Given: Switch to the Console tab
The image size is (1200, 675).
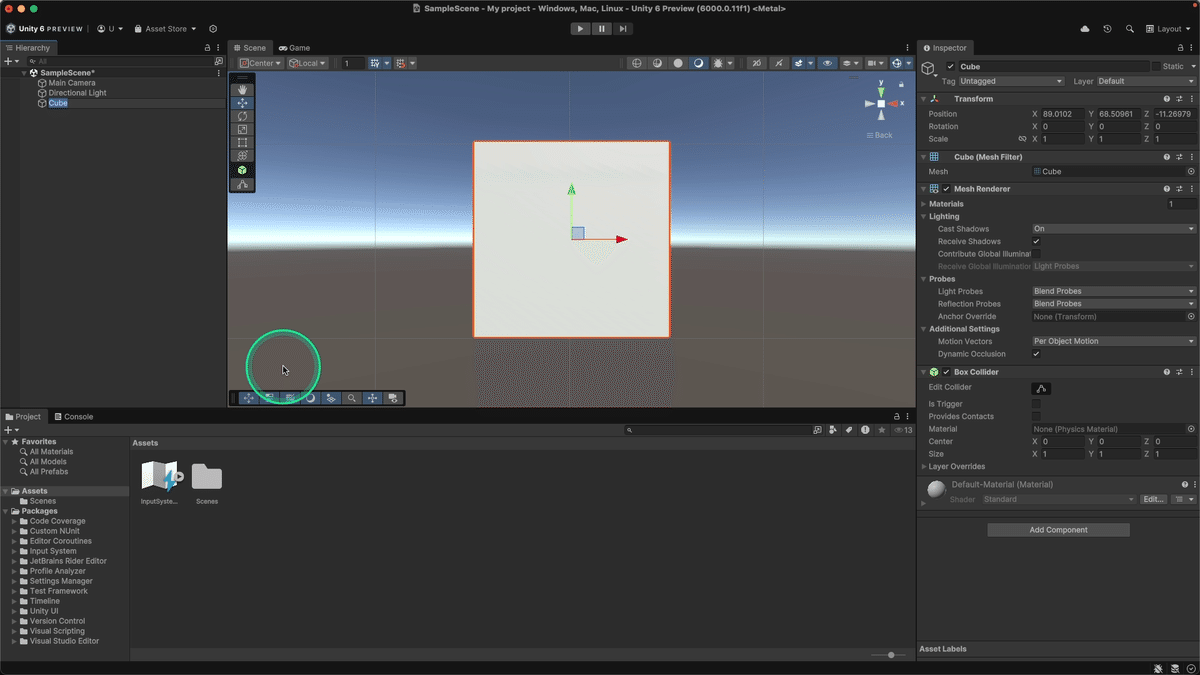Looking at the screenshot, I should click(73, 417).
